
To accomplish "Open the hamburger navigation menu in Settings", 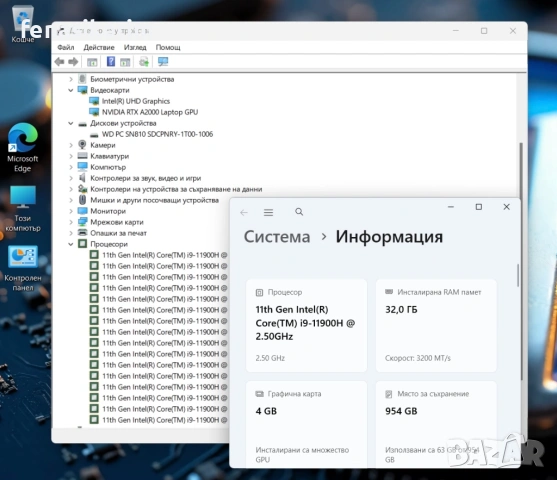I will click(x=269, y=212).
